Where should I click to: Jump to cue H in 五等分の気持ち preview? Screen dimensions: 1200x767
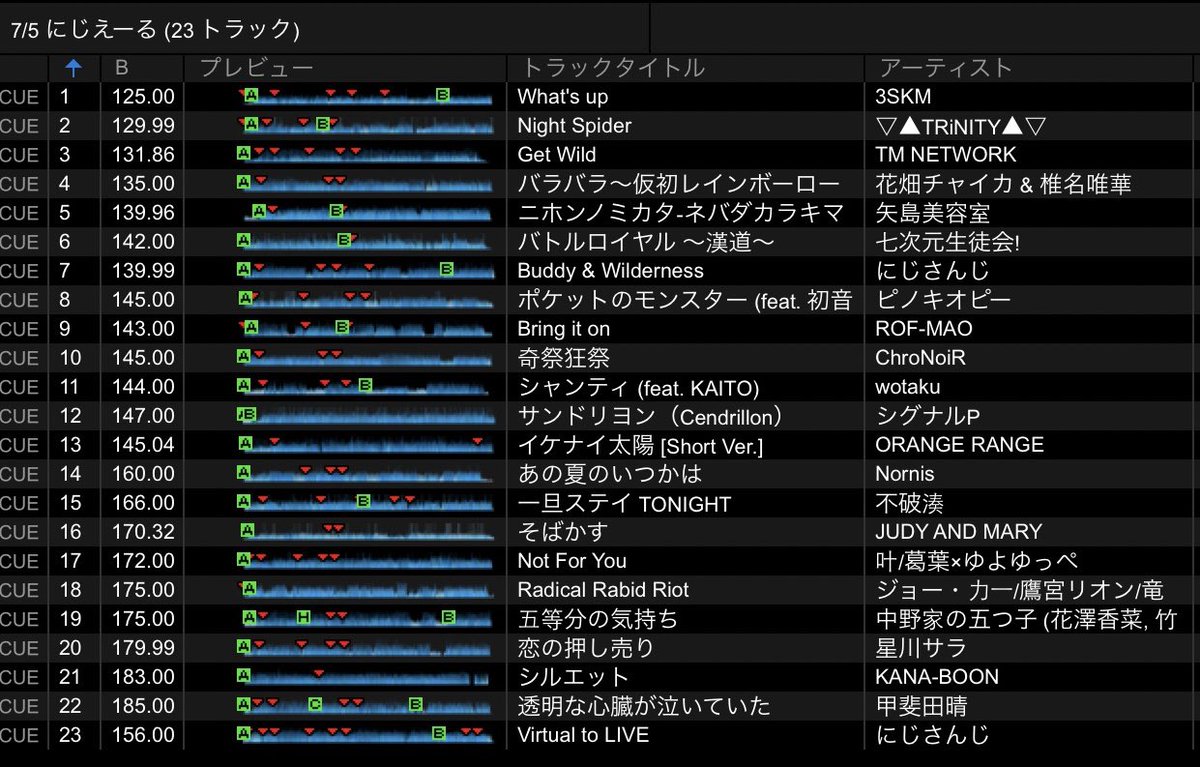click(x=303, y=617)
